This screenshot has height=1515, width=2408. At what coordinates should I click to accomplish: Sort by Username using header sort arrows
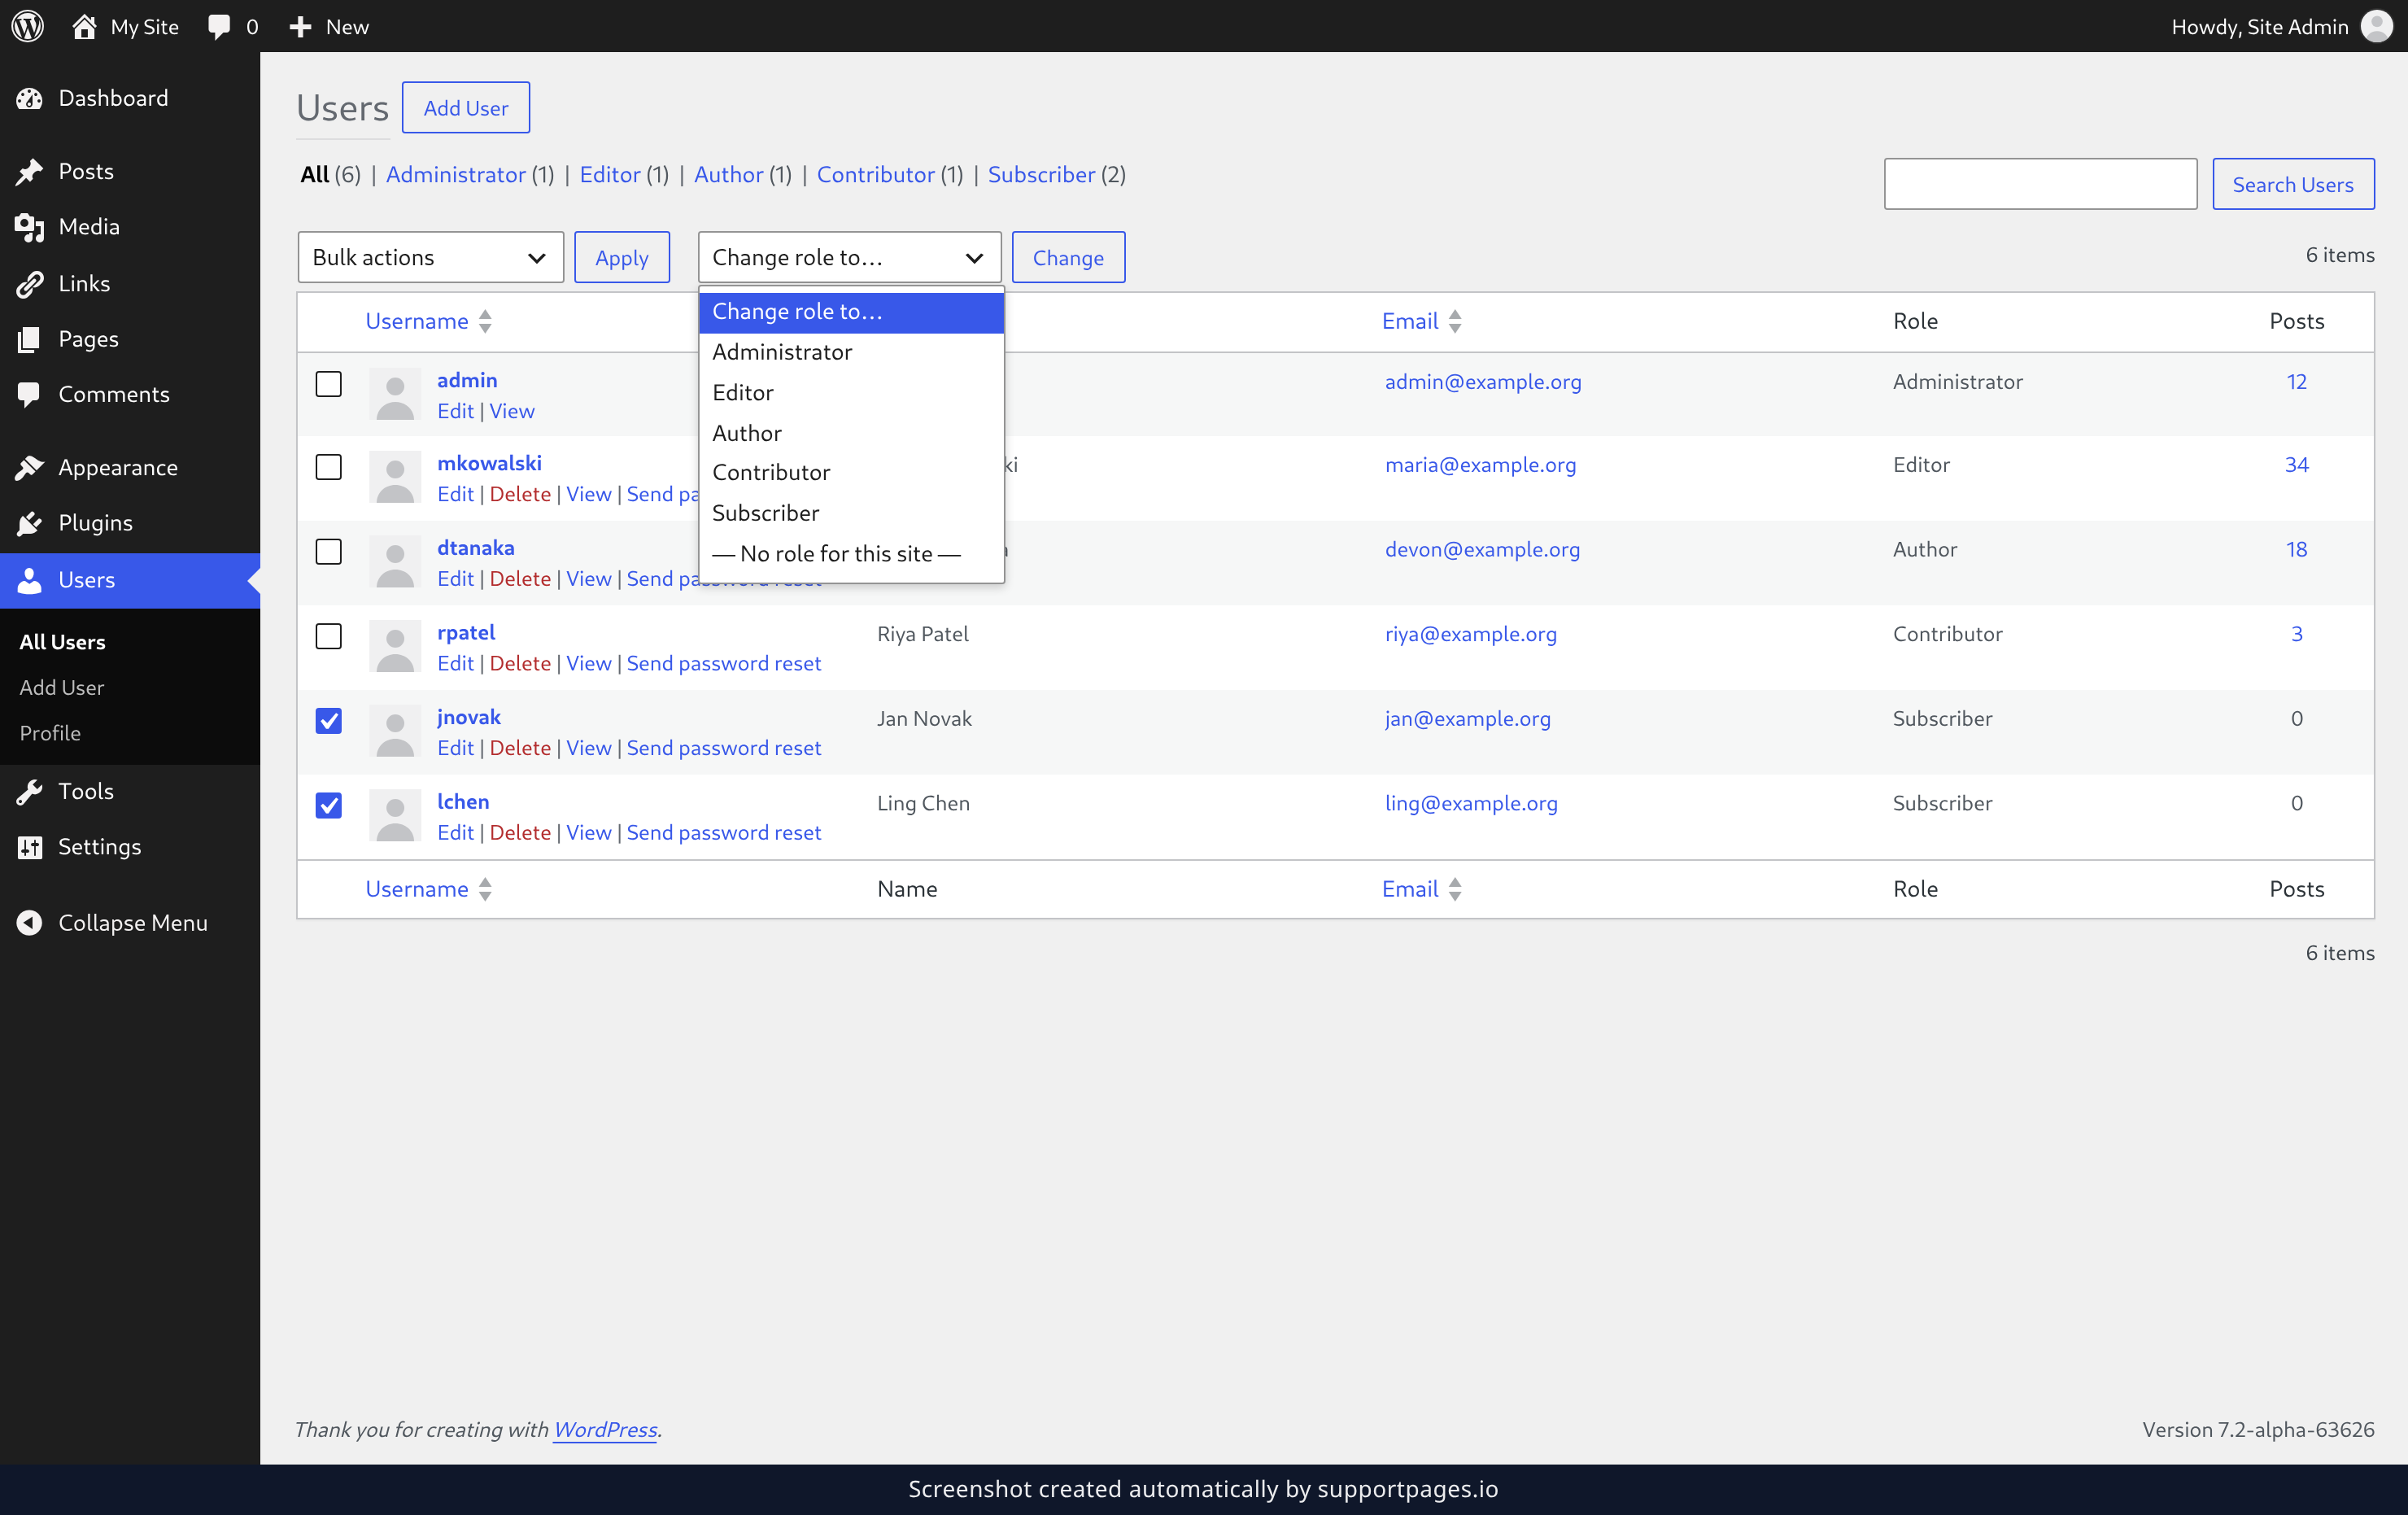485,321
